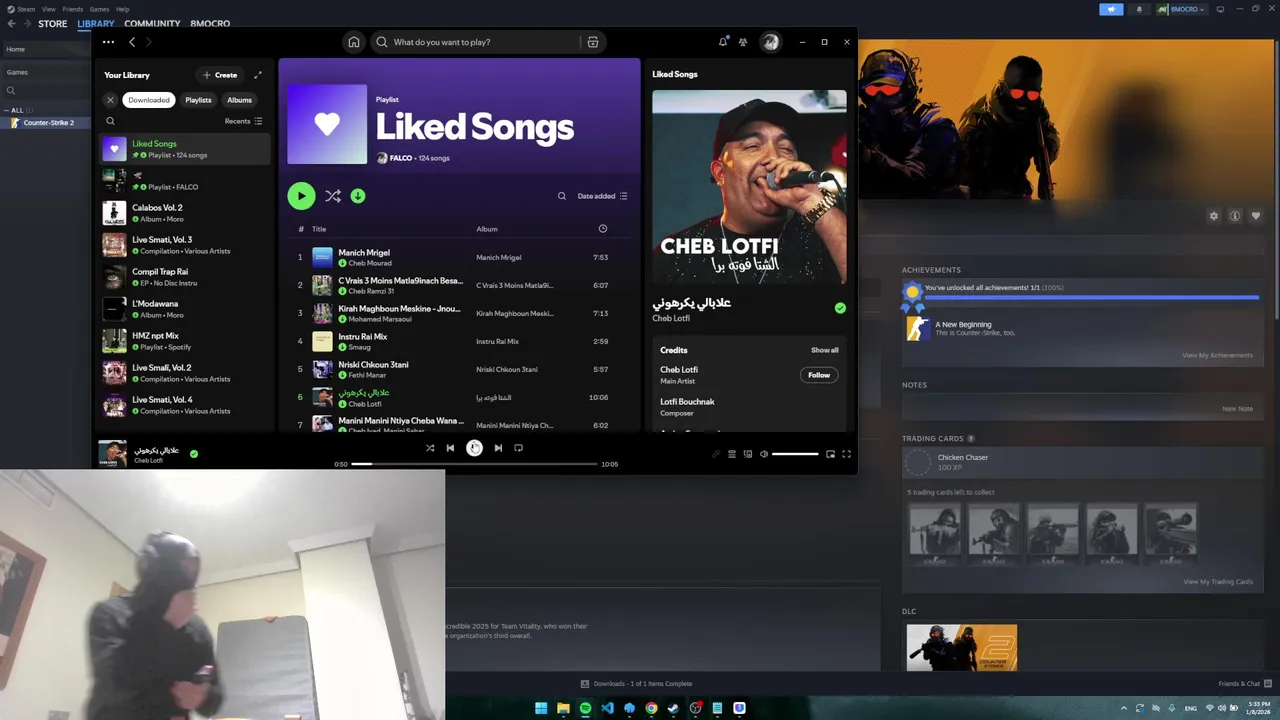1280x720 pixels.
Task: Follow Cheb Lotfi artist
Action: tap(819, 375)
